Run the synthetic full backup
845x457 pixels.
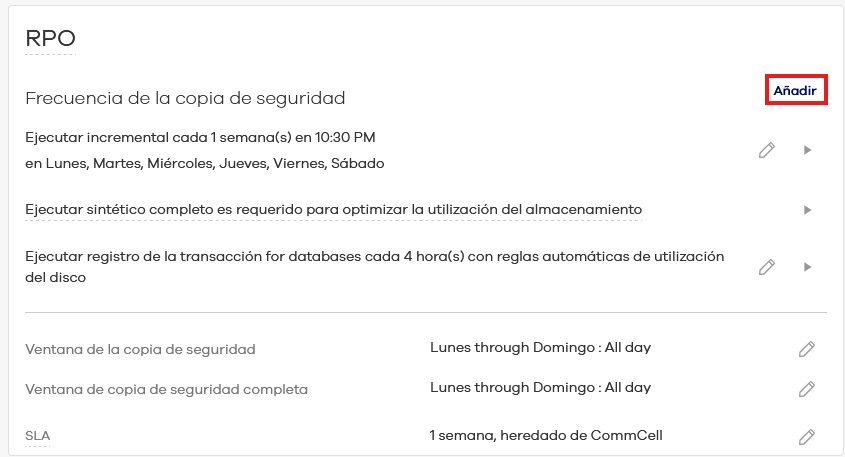coord(807,210)
